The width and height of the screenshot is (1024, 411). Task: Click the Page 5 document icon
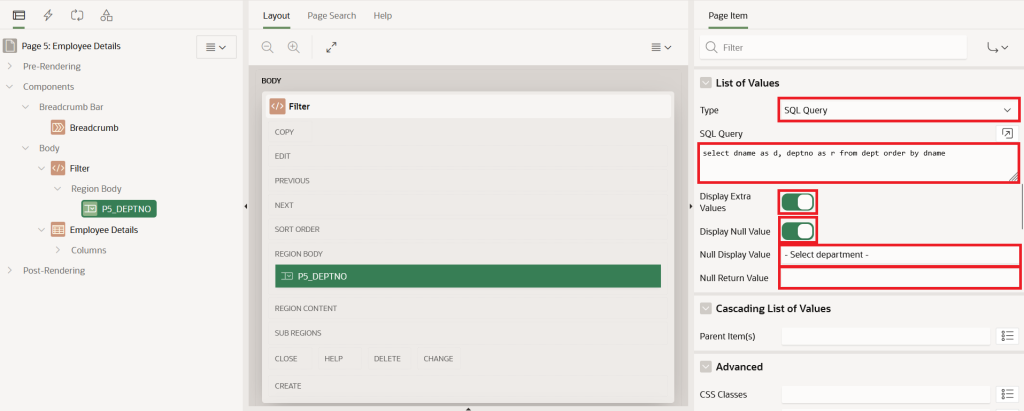click(9, 46)
